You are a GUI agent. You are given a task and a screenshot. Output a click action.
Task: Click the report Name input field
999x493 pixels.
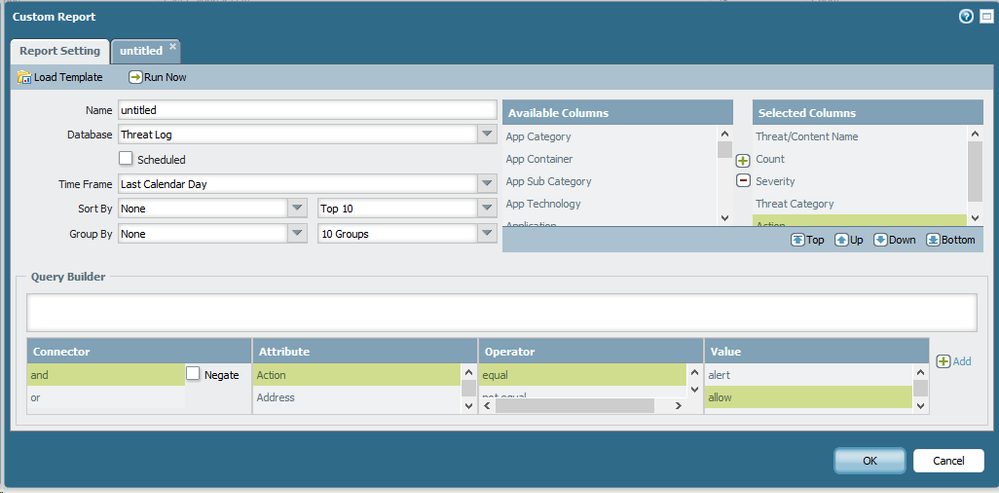pos(307,110)
